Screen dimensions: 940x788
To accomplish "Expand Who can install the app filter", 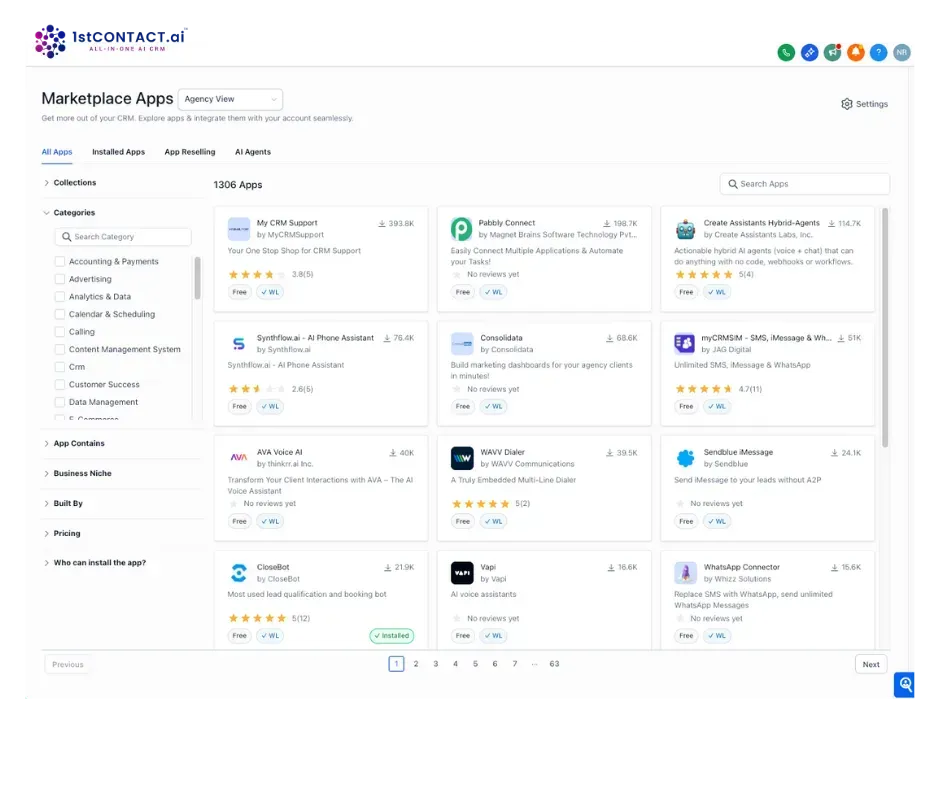I will click(94, 563).
